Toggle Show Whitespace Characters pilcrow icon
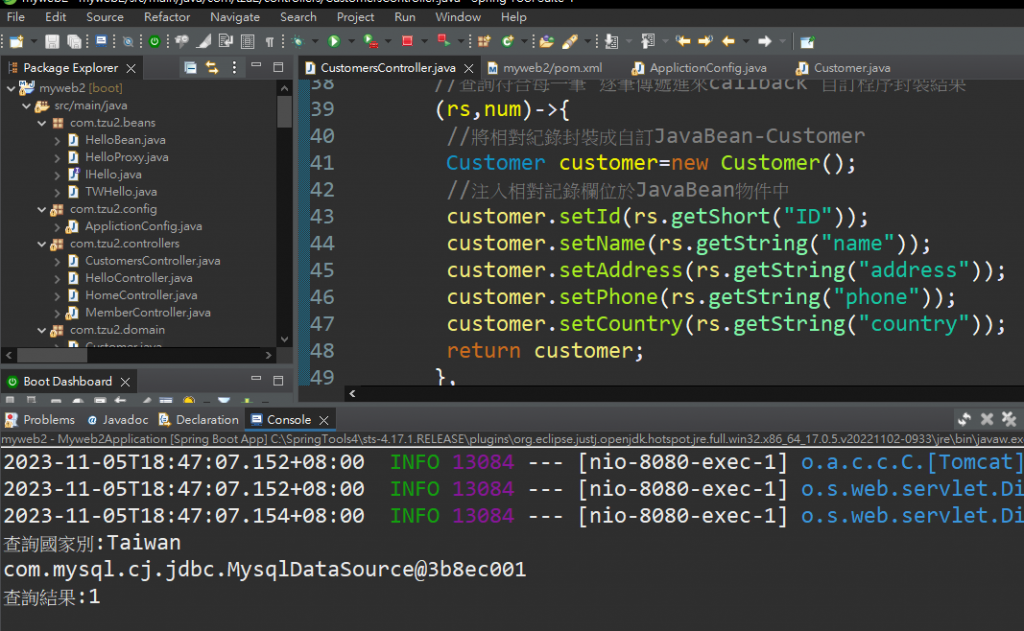 [270, 41]
